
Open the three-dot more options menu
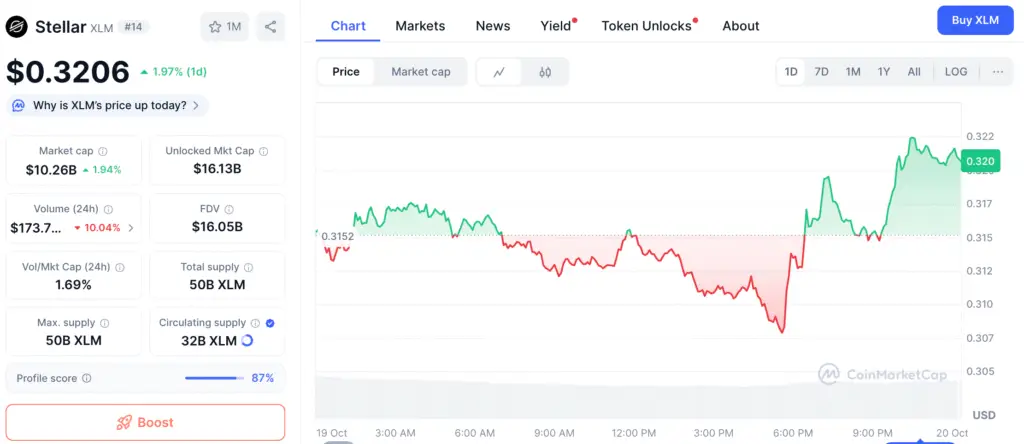click(x=998, y=72)
